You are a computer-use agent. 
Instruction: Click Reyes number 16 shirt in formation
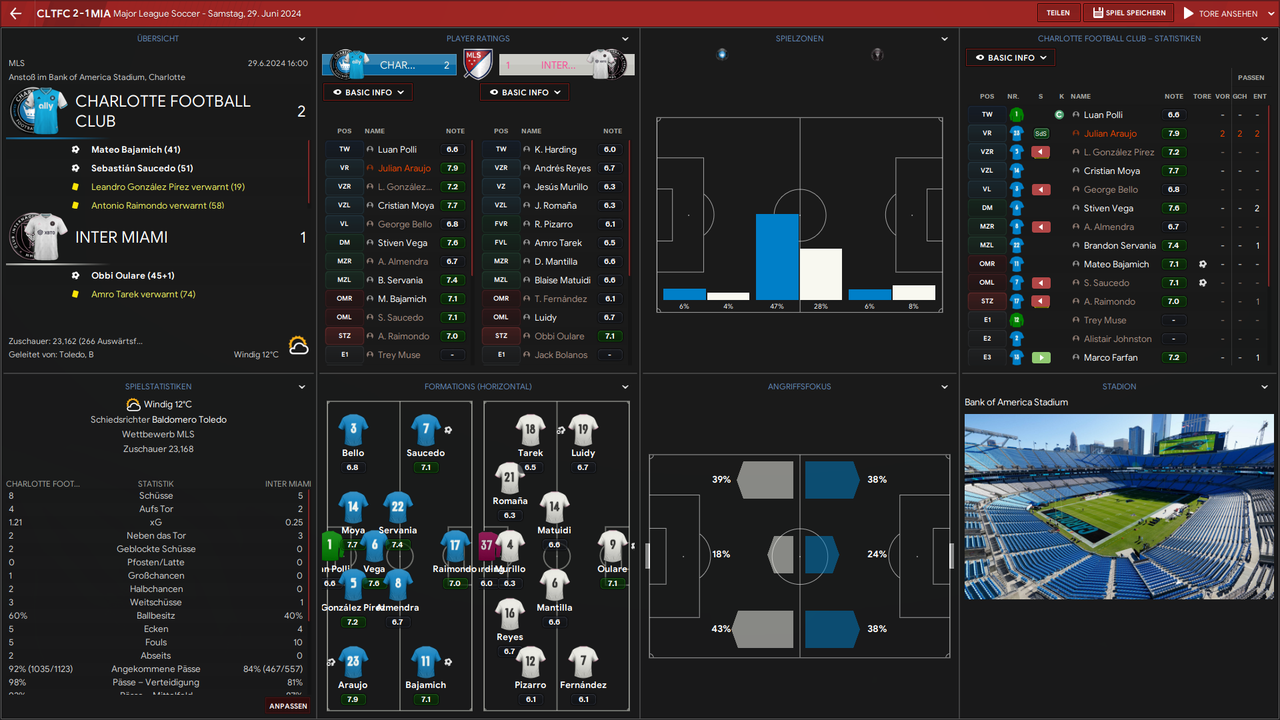pos(510,614)
